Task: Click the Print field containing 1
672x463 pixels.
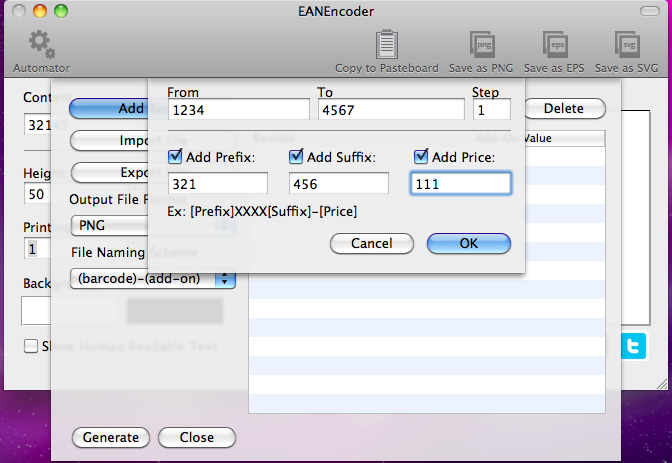Action: pos(37,249)
